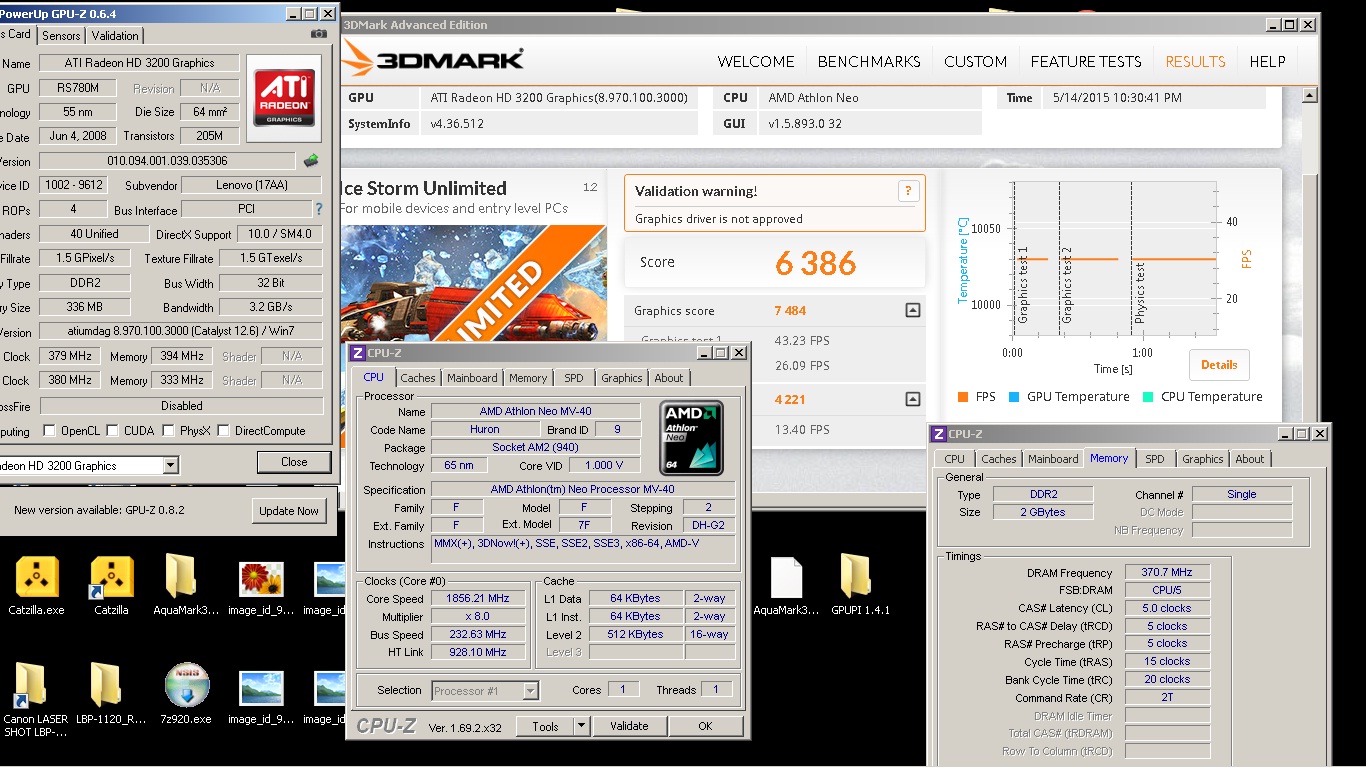Viewport: 1366px width, 768px height.
Task: Toggle the OpenCL checkbox in GPU-Z
Action: coord(50,431)
